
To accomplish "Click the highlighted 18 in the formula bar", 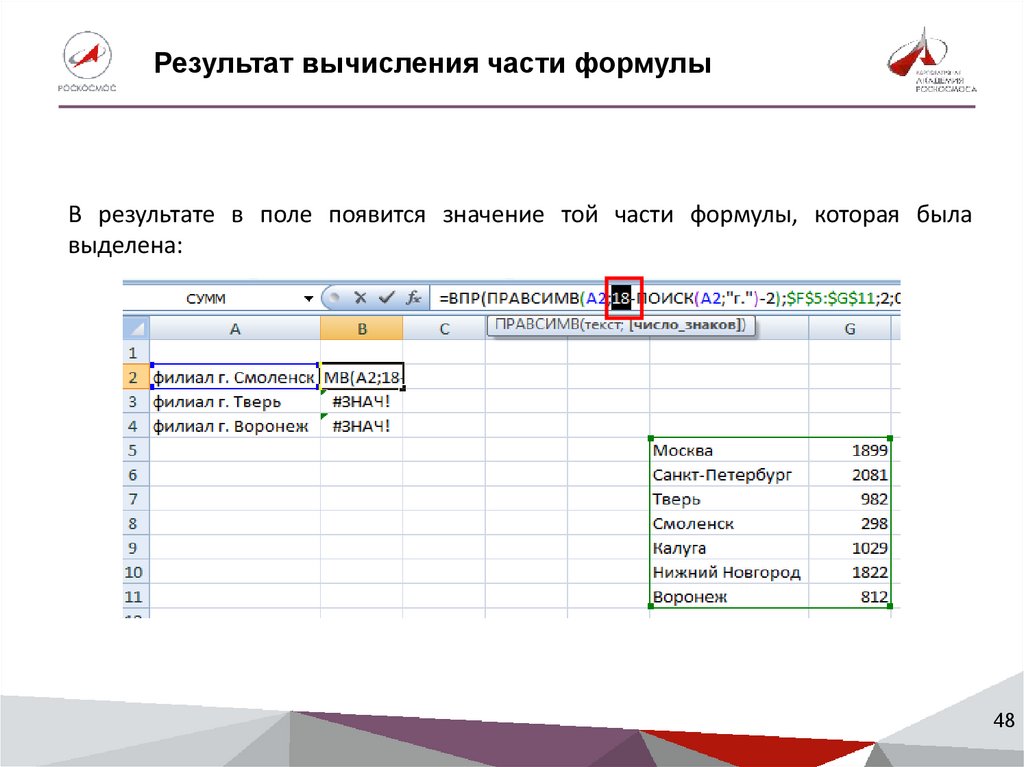I will pos(620,298).
